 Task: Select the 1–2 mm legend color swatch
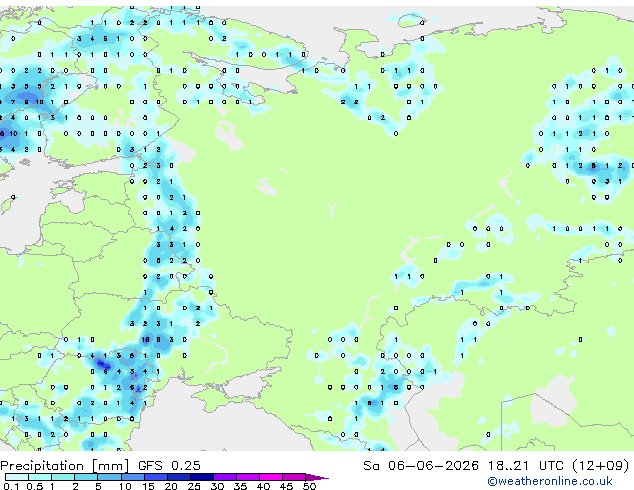[x=63, y=477]
